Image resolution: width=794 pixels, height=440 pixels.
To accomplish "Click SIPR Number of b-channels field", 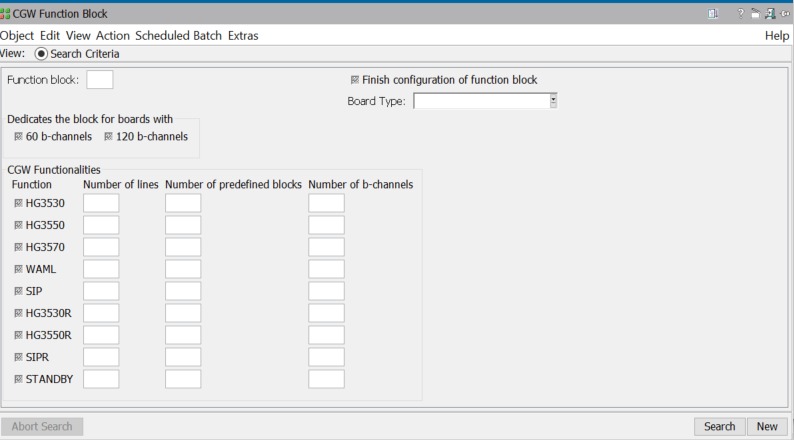I will pos(326,357).
